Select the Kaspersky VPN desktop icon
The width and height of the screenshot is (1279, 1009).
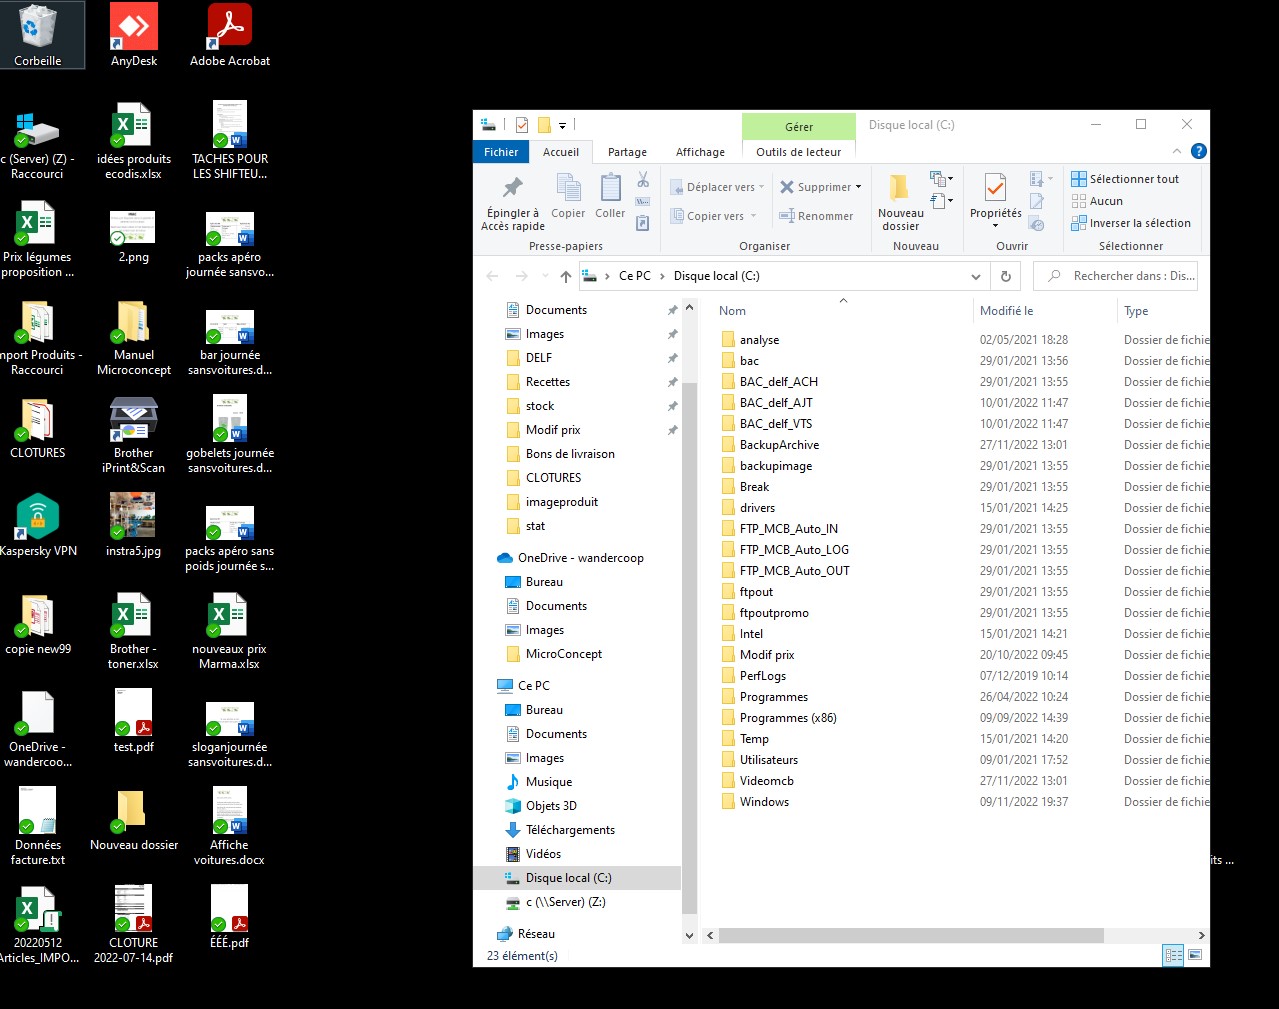(38, 525)
